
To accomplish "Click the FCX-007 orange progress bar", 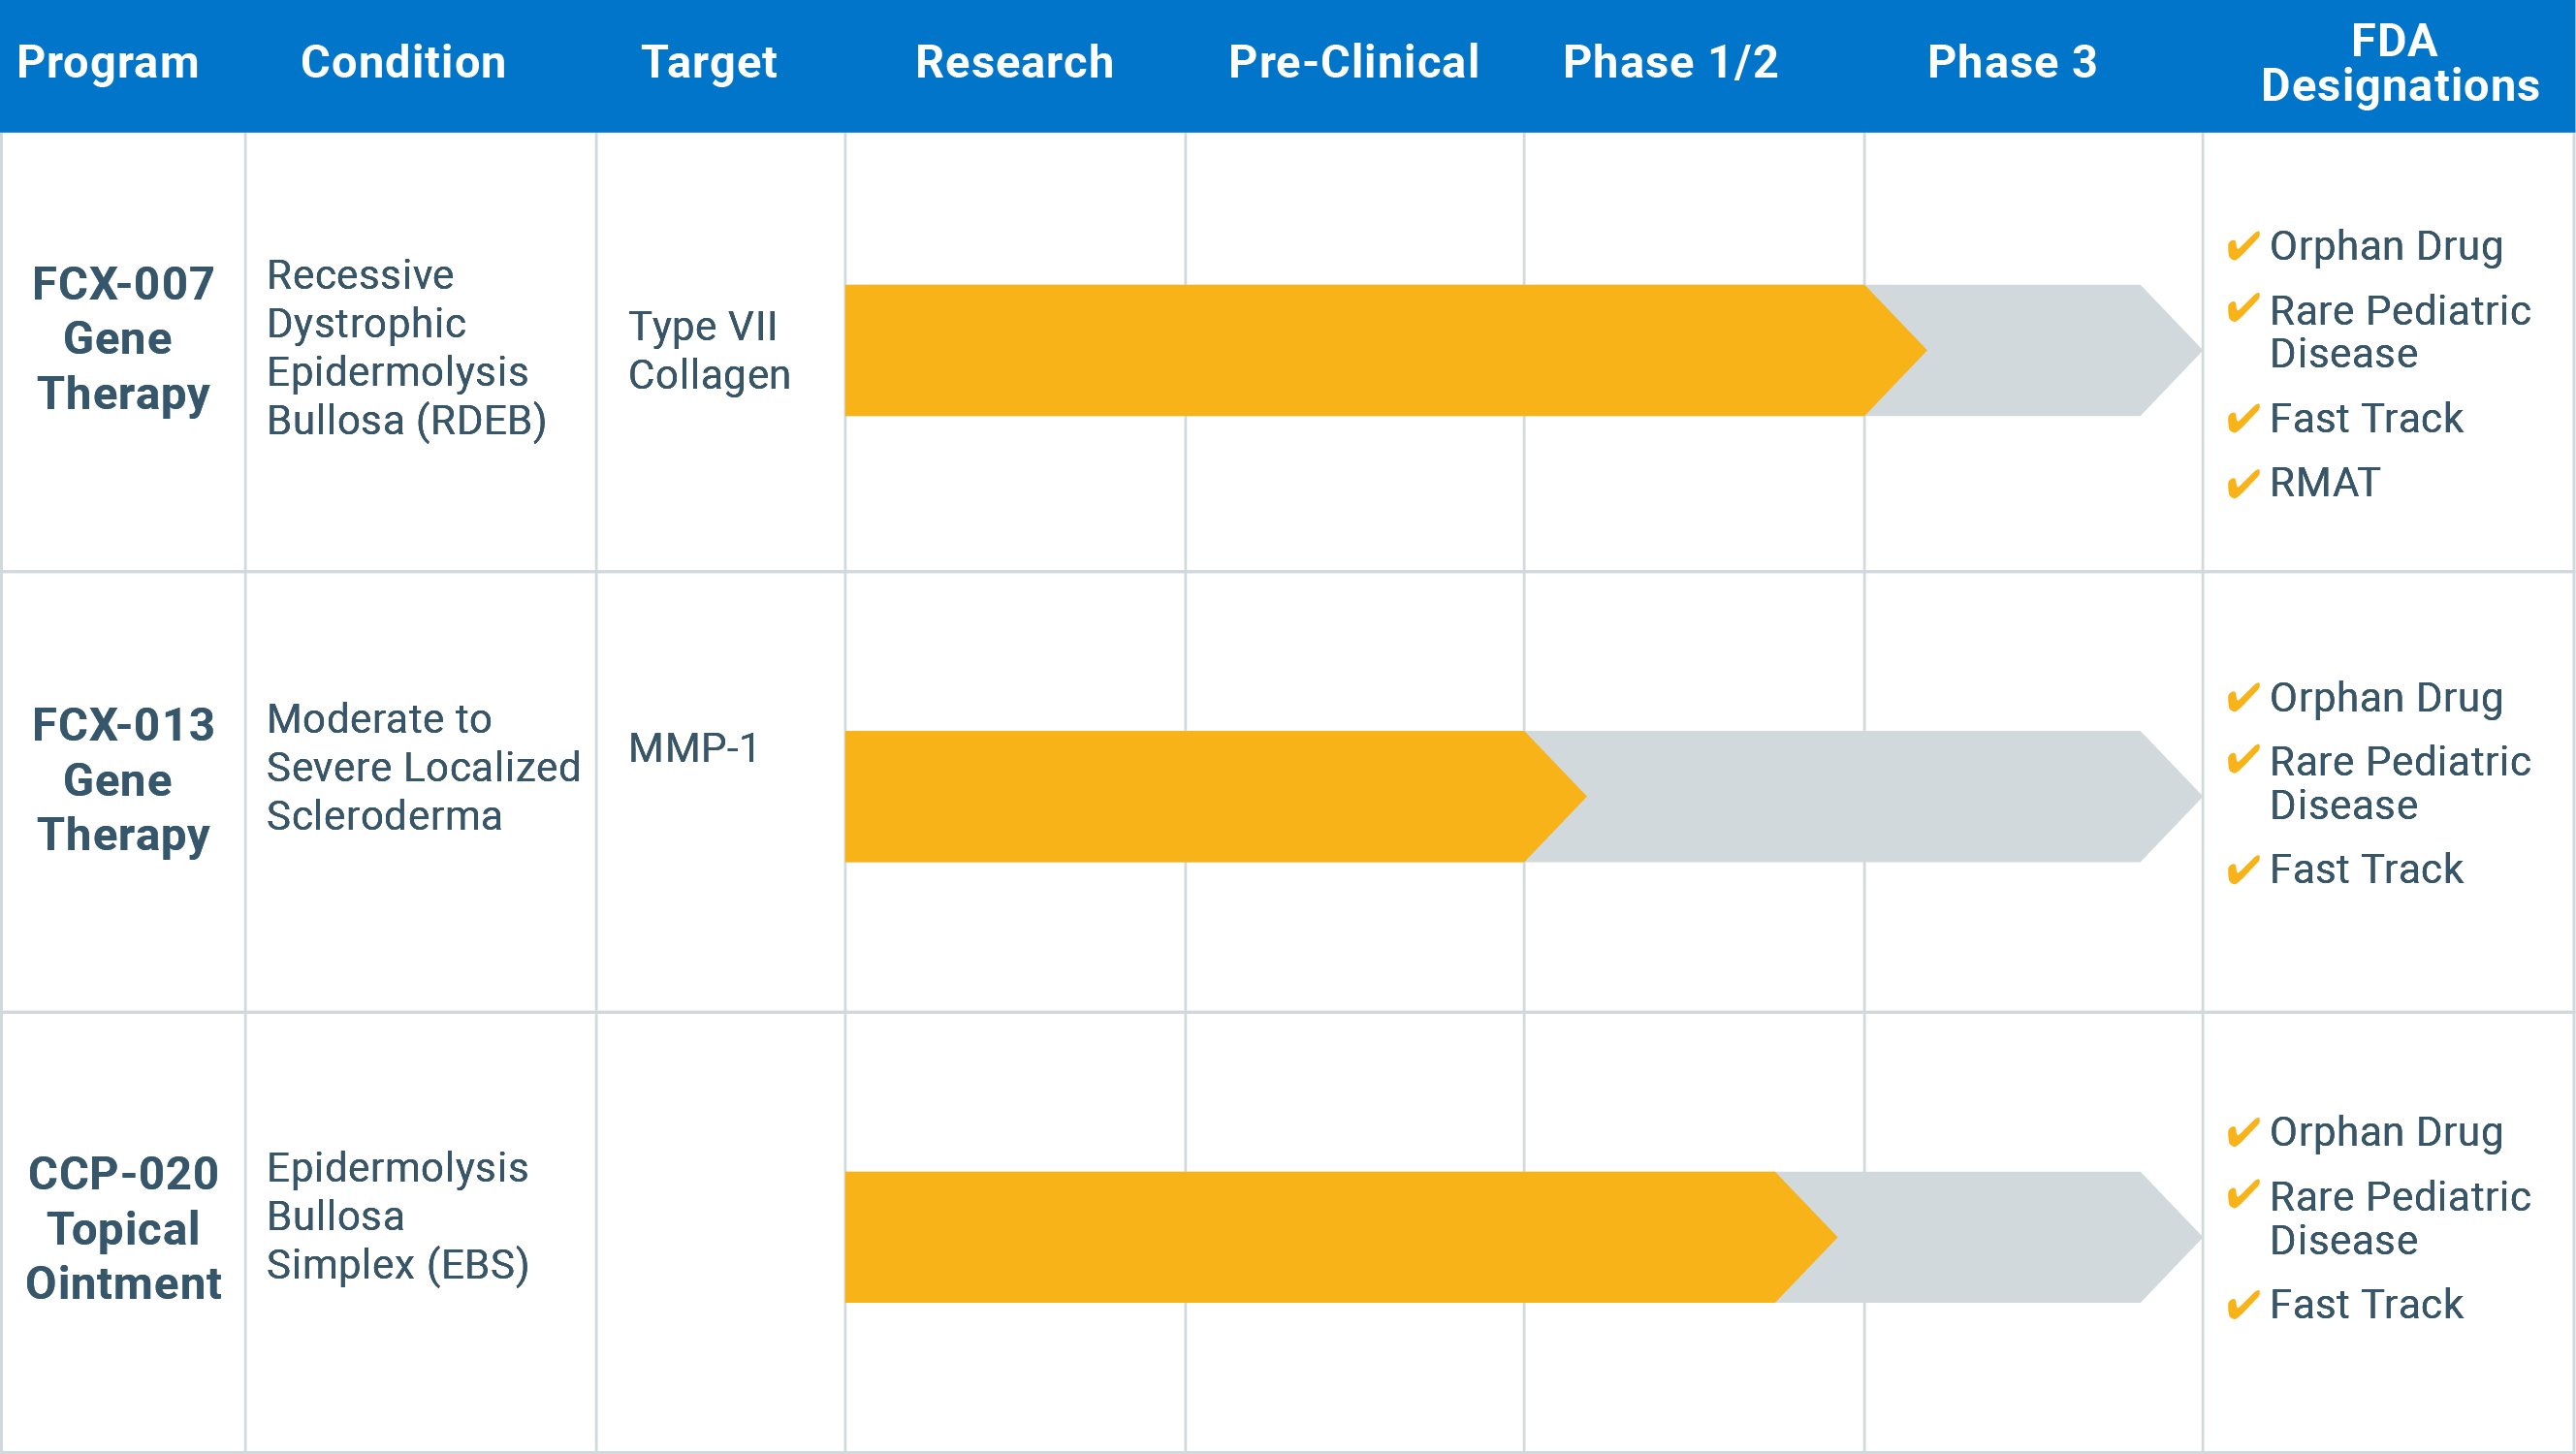I will tap(1350, 350).
